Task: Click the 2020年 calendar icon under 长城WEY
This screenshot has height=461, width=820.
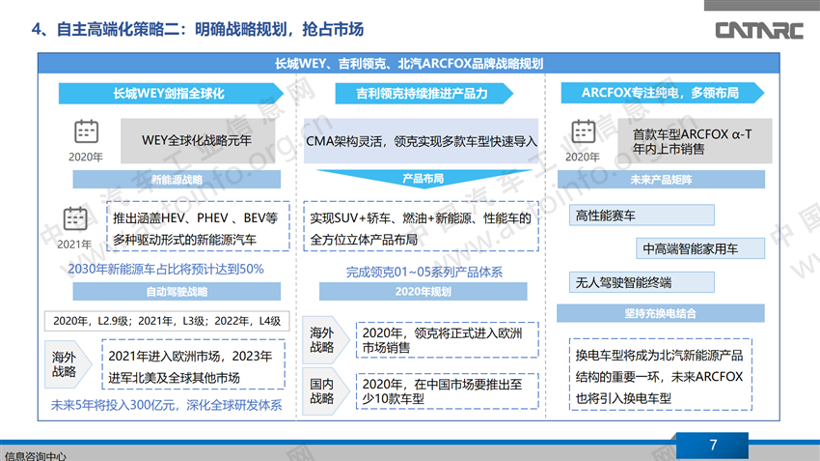Action: coord(86,131)
